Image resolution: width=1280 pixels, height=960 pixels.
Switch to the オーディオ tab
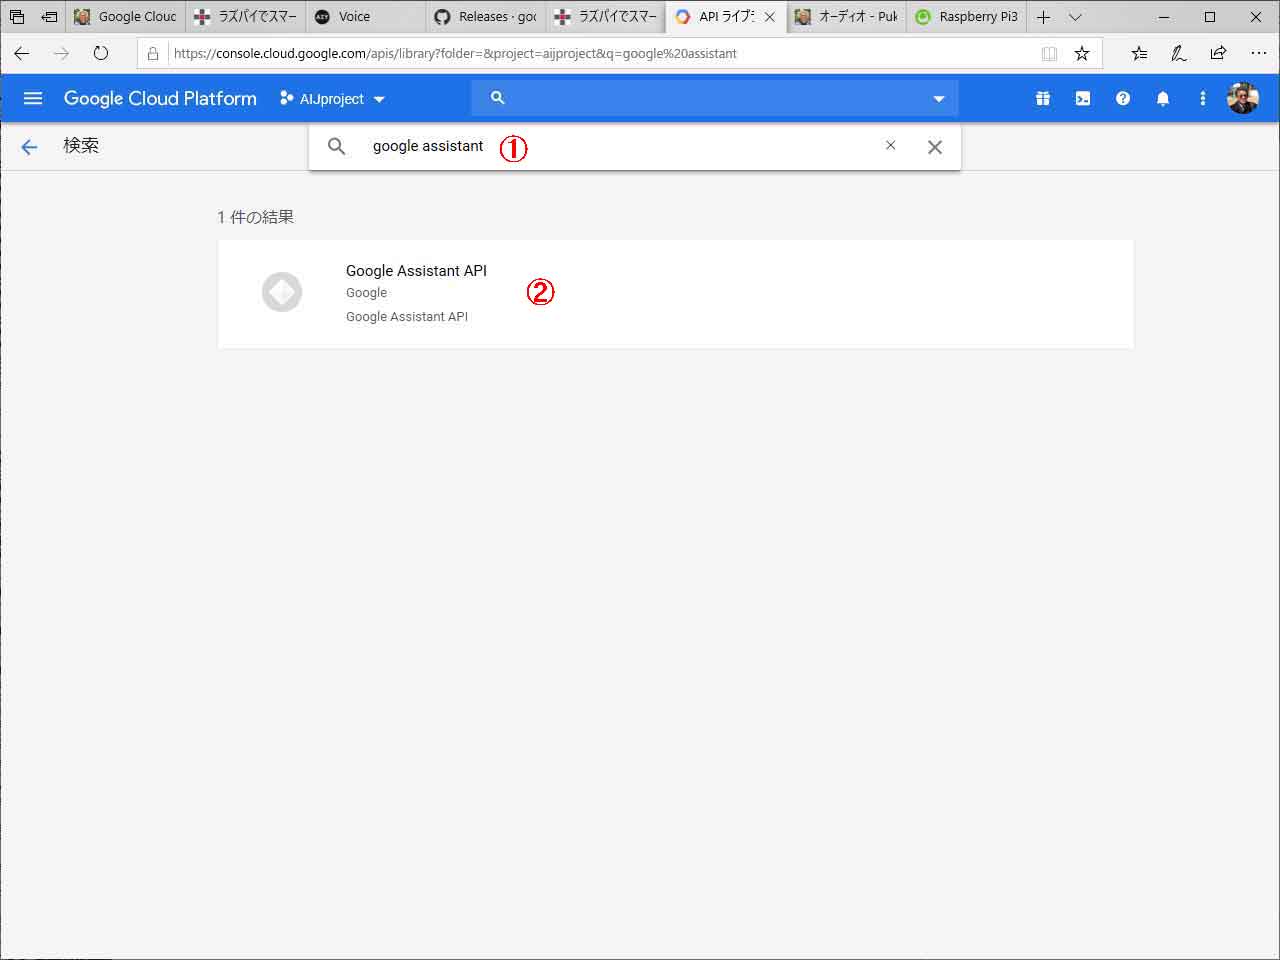pyautogui.click(x=847, y=17)
